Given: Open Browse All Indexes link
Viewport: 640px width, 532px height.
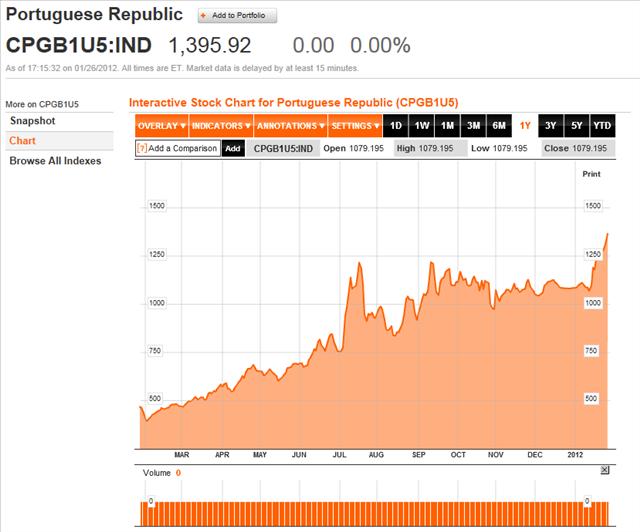Looking at the screenshot, I should coord(55,161).
